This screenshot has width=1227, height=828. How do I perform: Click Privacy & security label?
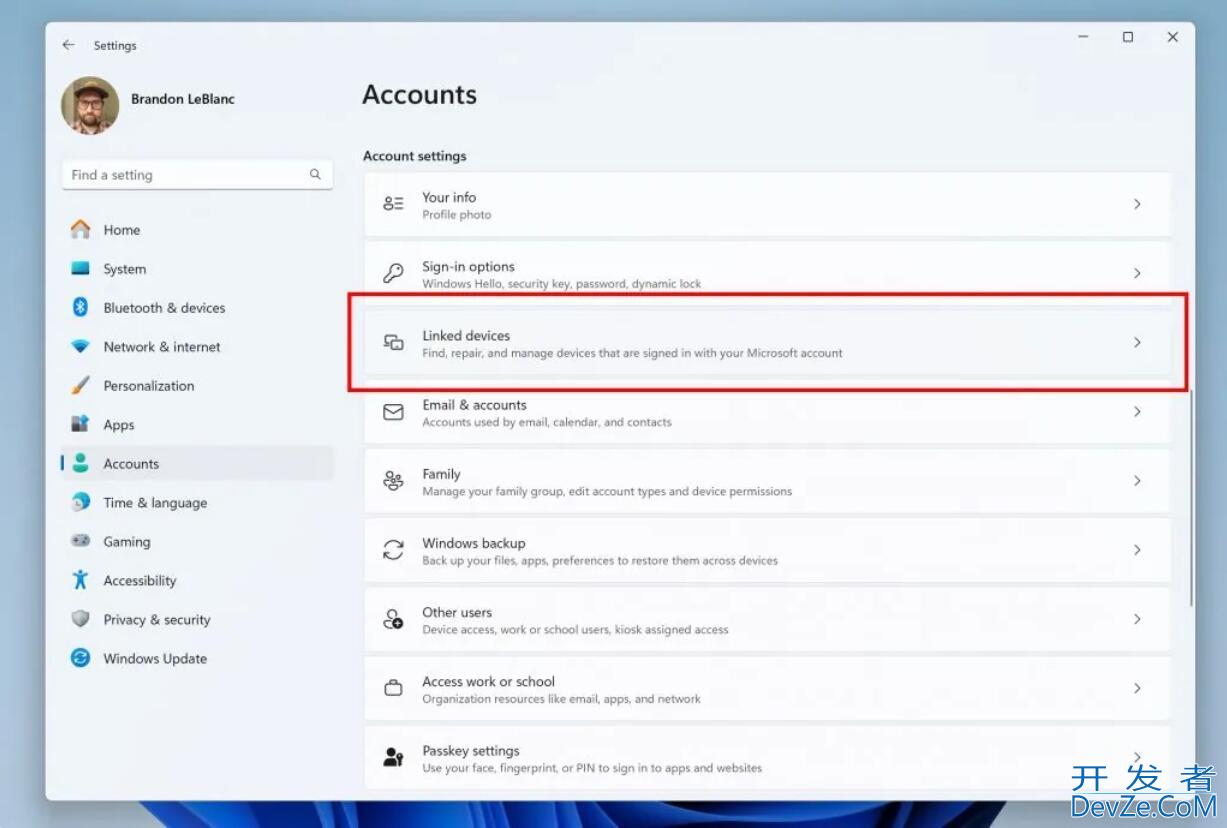[157, 620]
